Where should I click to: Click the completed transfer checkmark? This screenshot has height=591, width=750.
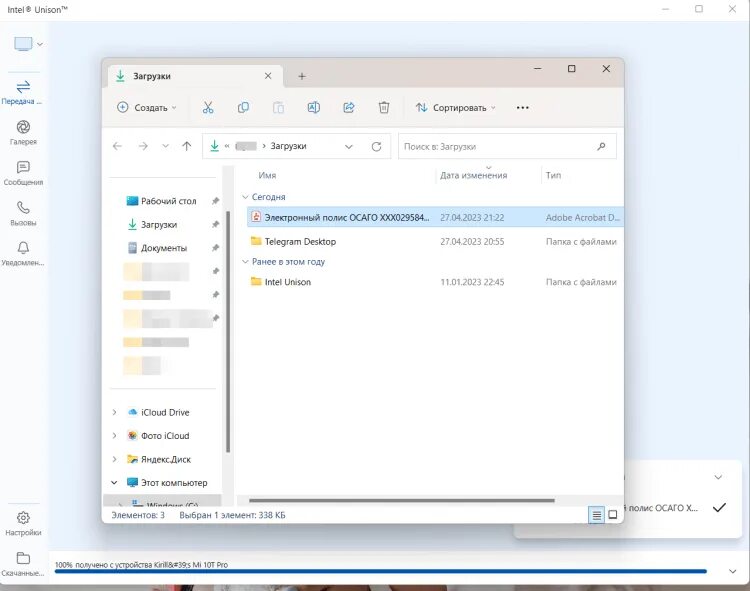[x=719, y=507]
